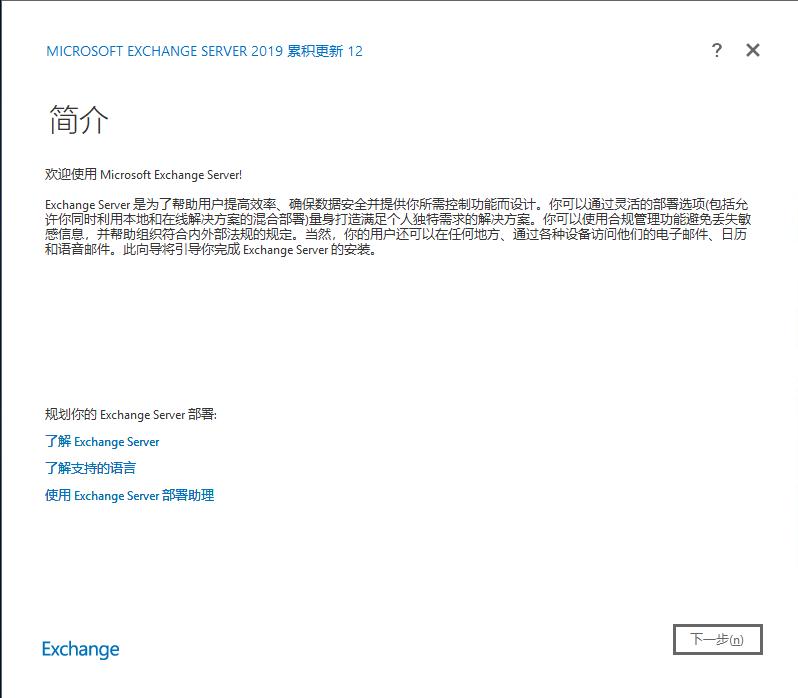
Task: Click the Exchange logo text at bottom
Action: pyautogui.click(x=80, y=649)
